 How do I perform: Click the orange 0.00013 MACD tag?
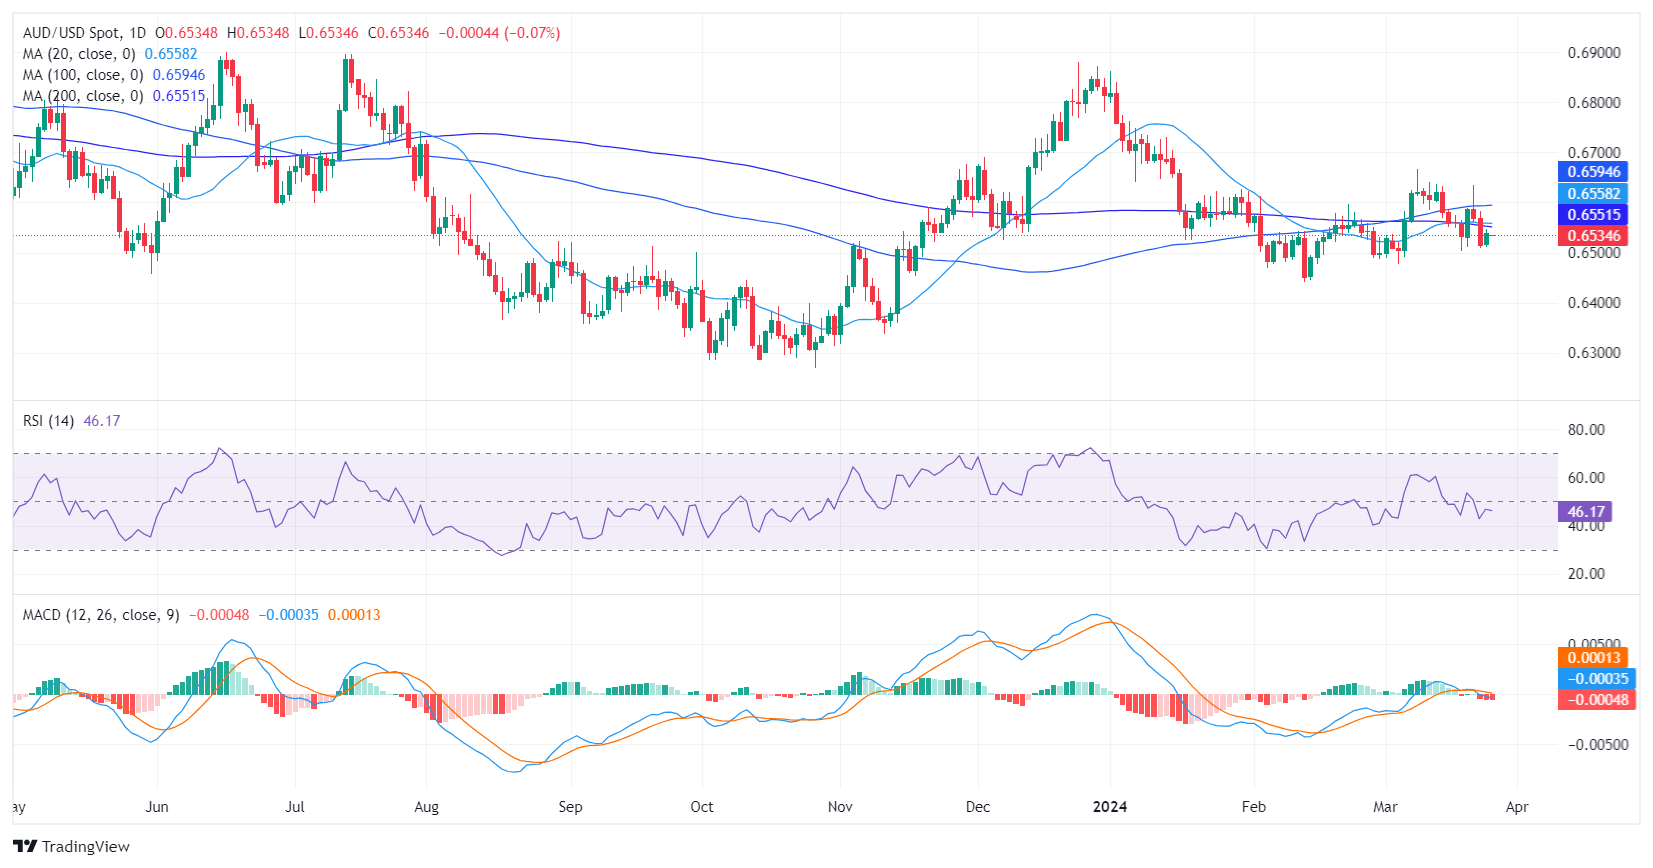pos(1593,658)
